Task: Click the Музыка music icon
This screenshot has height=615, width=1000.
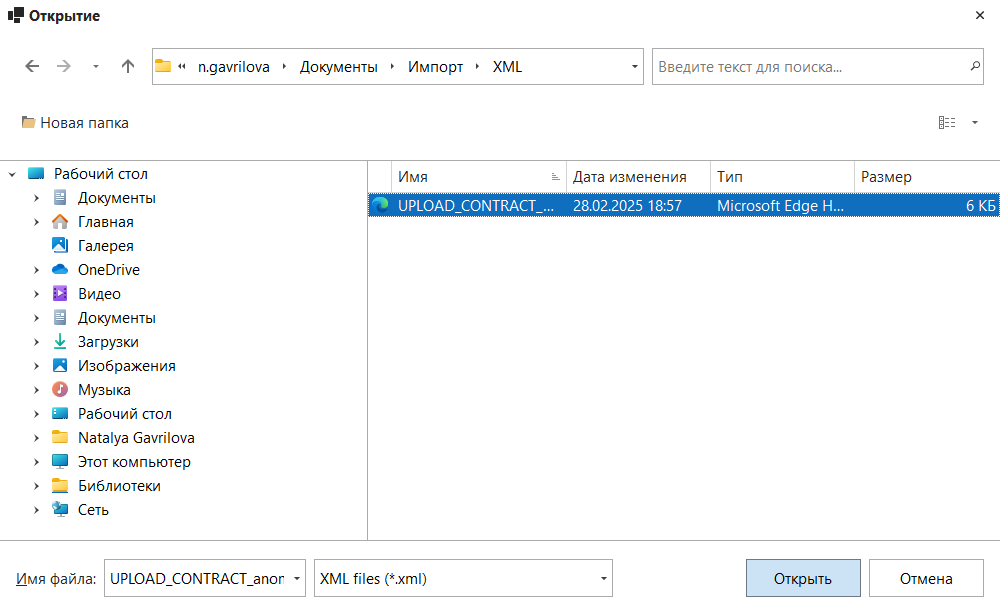Action: point(60,390)
